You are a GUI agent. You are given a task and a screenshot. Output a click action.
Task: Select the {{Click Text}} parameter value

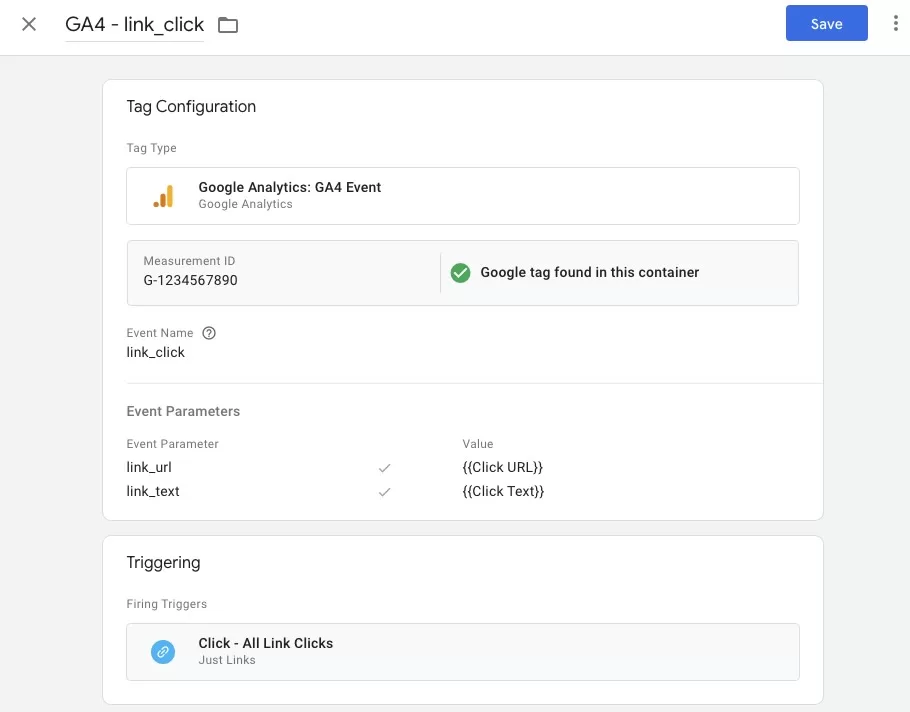(x=503, y=492)
